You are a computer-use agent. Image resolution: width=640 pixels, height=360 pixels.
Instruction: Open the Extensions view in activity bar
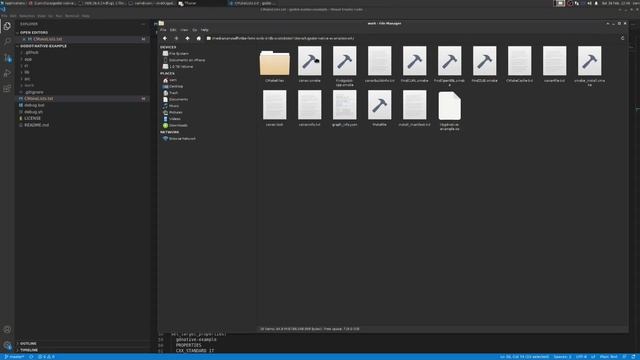(7, 89)
